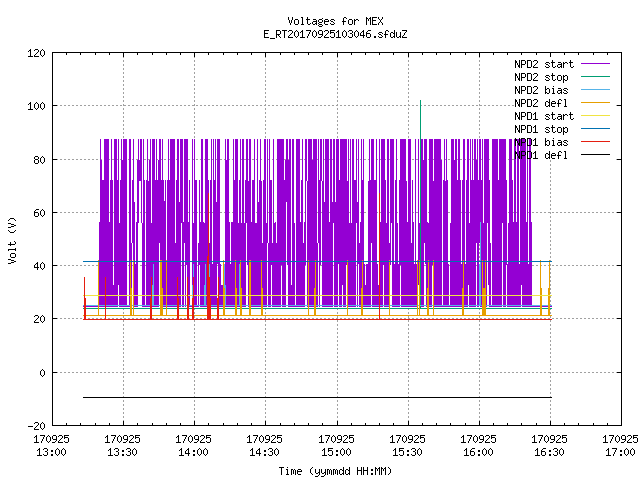640x480 pixels.
Task: Click the 14:30 x-axis time label
Action: coord(264,453)
